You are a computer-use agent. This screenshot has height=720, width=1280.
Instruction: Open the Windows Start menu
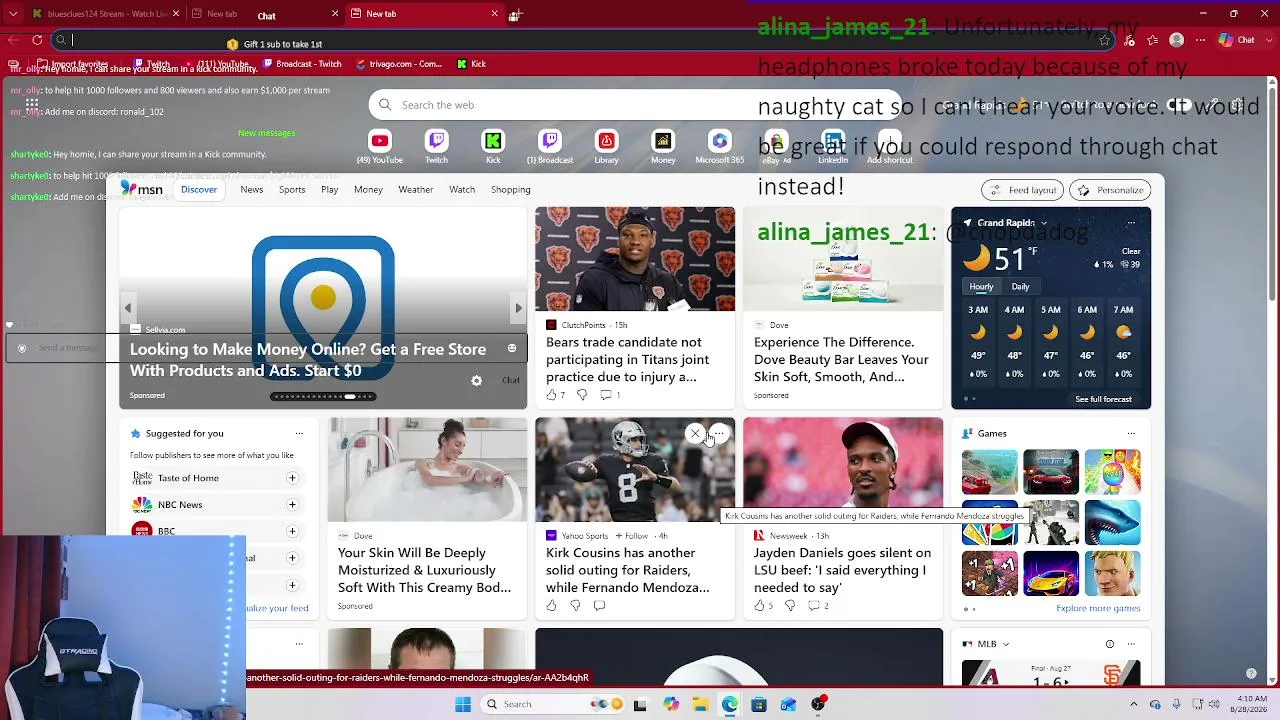[463, 704]
